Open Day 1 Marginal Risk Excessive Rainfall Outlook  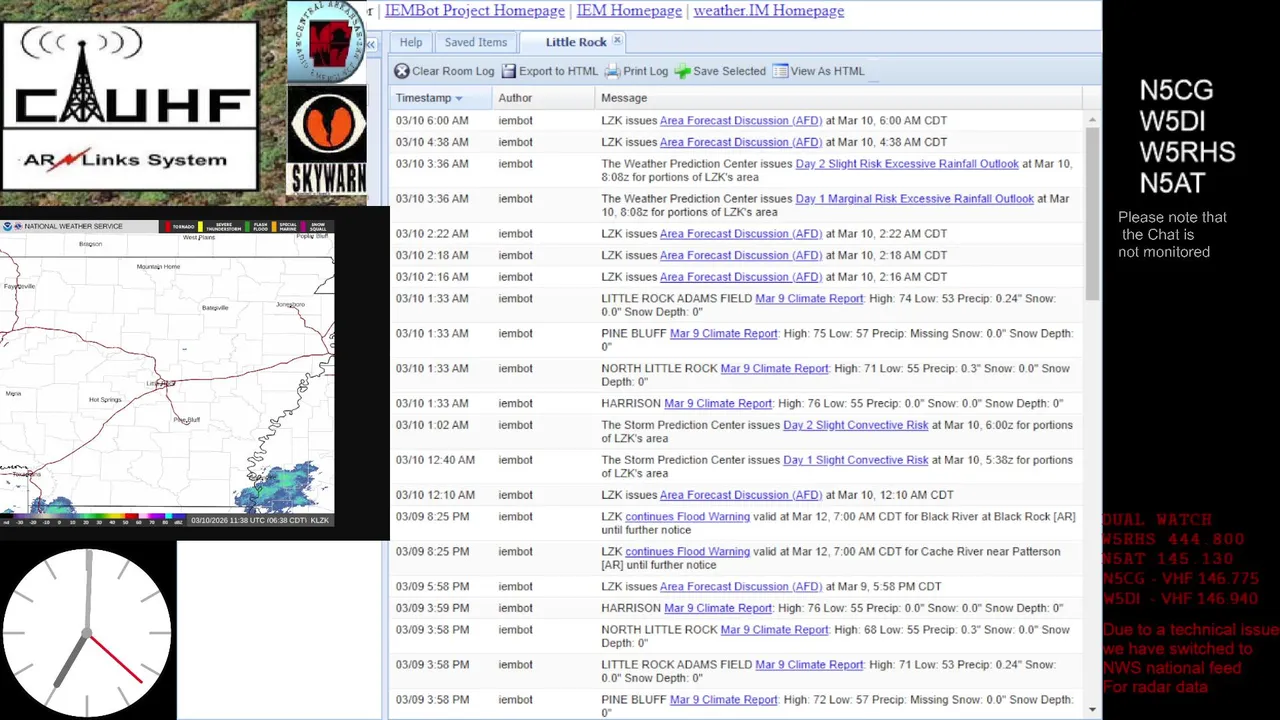tap(915, 199)
